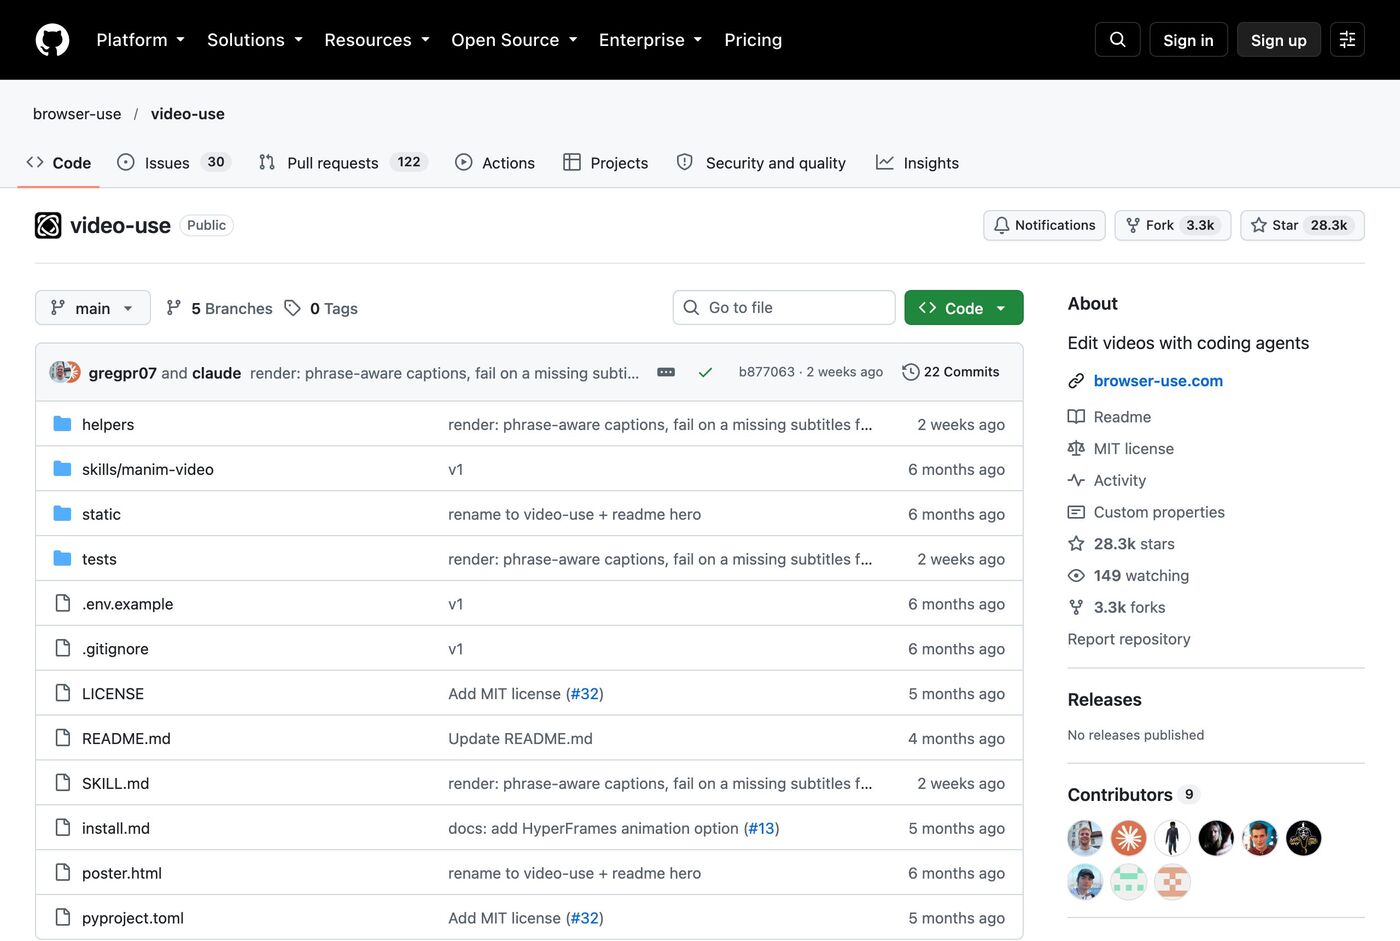Screen dimensions: 1400x941
Task: Open the appearance settings sliders icon
Action: point(1347,40)
